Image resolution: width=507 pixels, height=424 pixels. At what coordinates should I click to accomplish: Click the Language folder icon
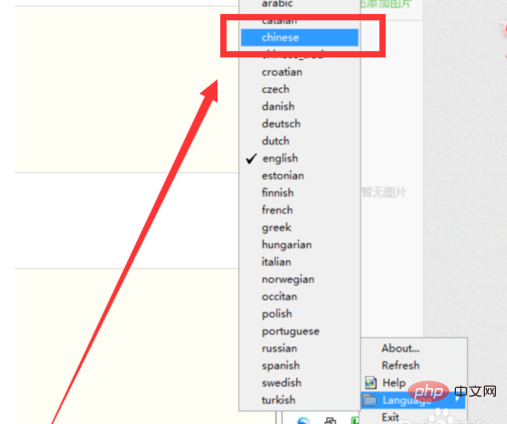click(x=370, y=399)
